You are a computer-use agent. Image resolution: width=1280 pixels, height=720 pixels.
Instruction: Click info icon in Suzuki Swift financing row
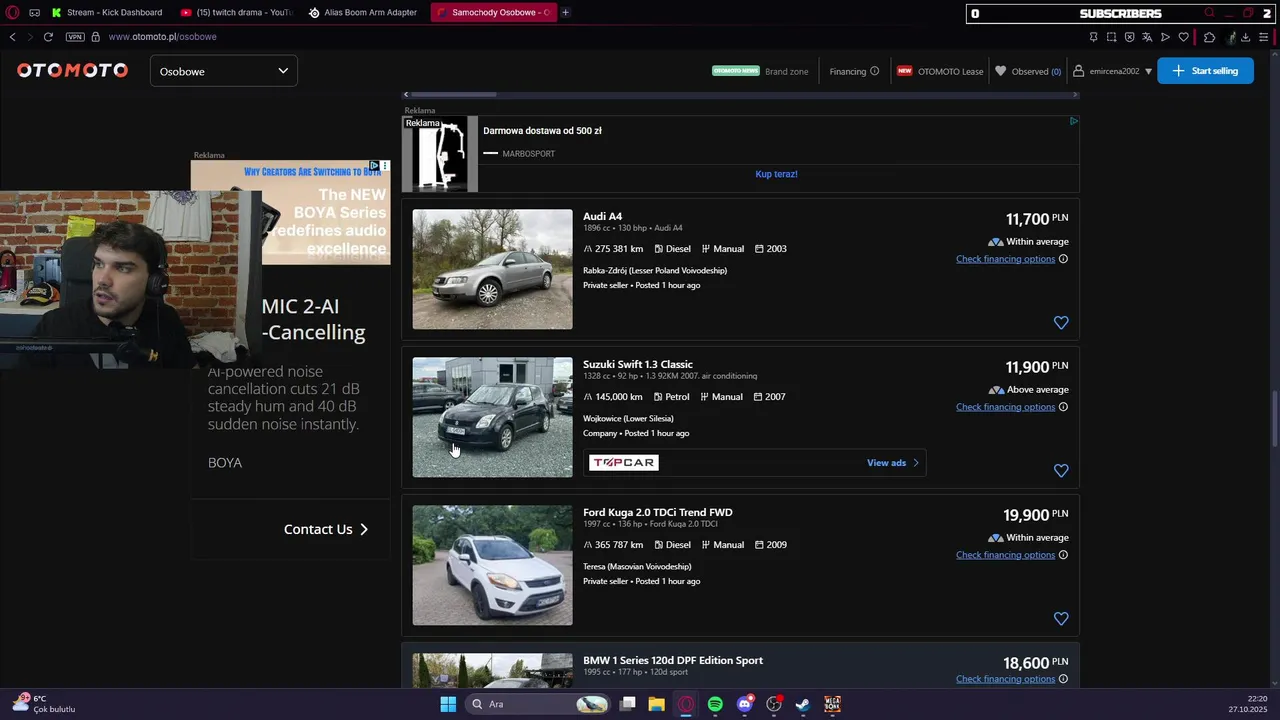click(x=1063, y=407)
